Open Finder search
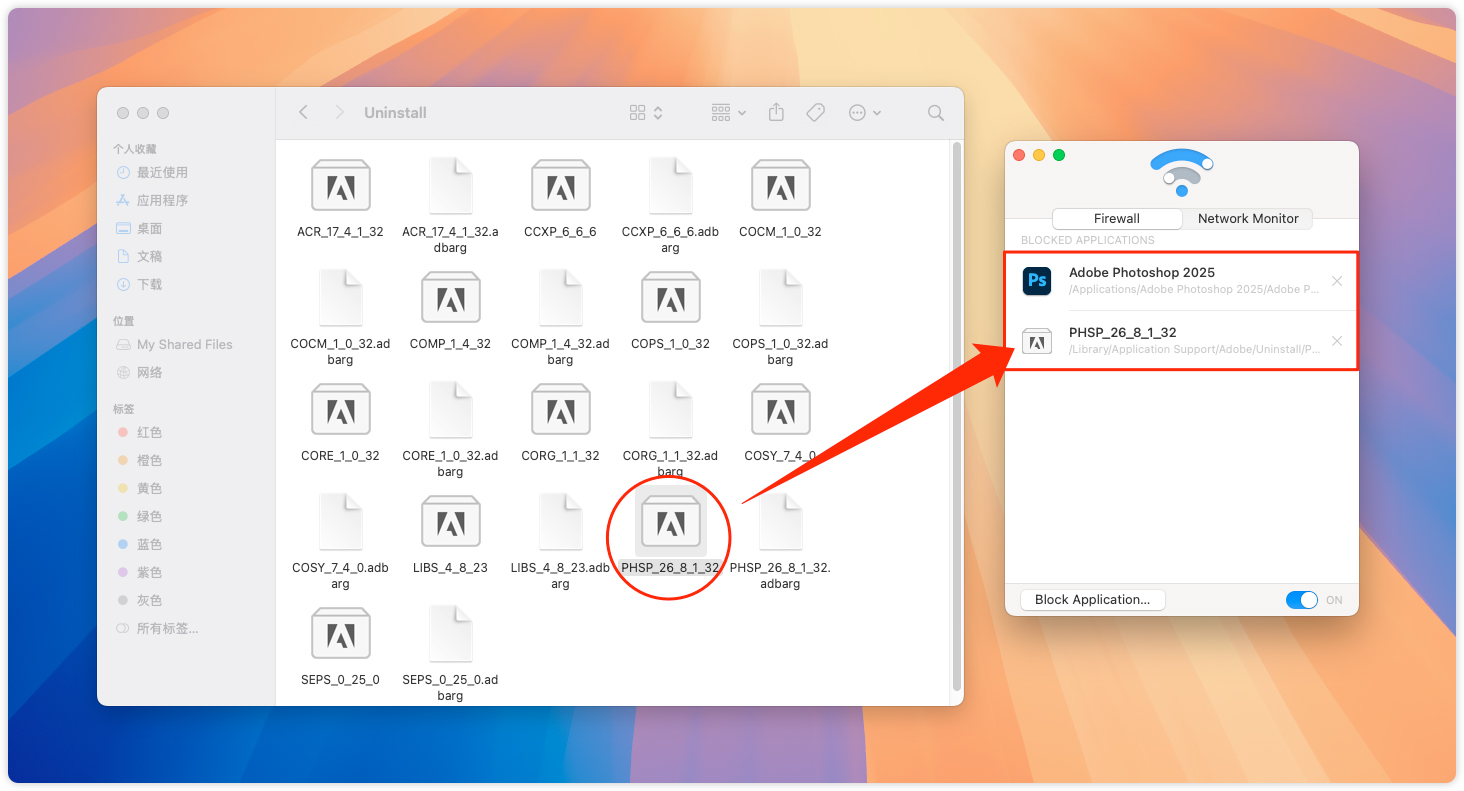Screen dimensions: 1464x791 936,113
